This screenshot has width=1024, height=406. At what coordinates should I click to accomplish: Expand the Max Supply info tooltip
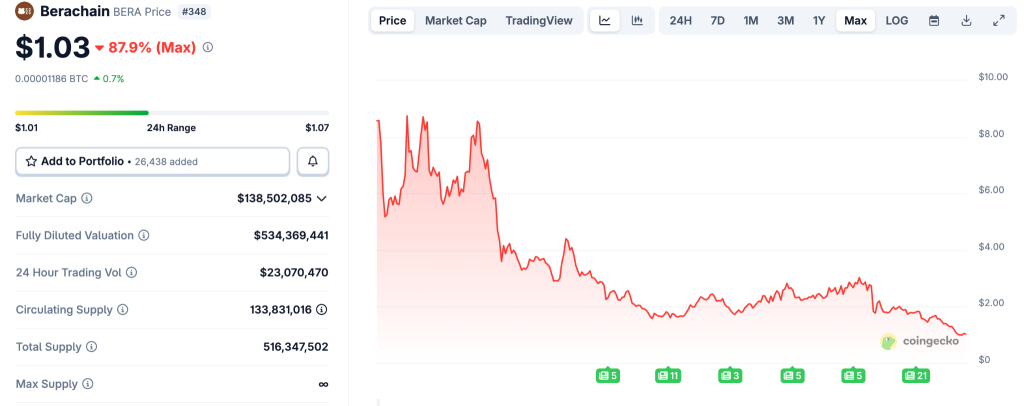[87, 384]
